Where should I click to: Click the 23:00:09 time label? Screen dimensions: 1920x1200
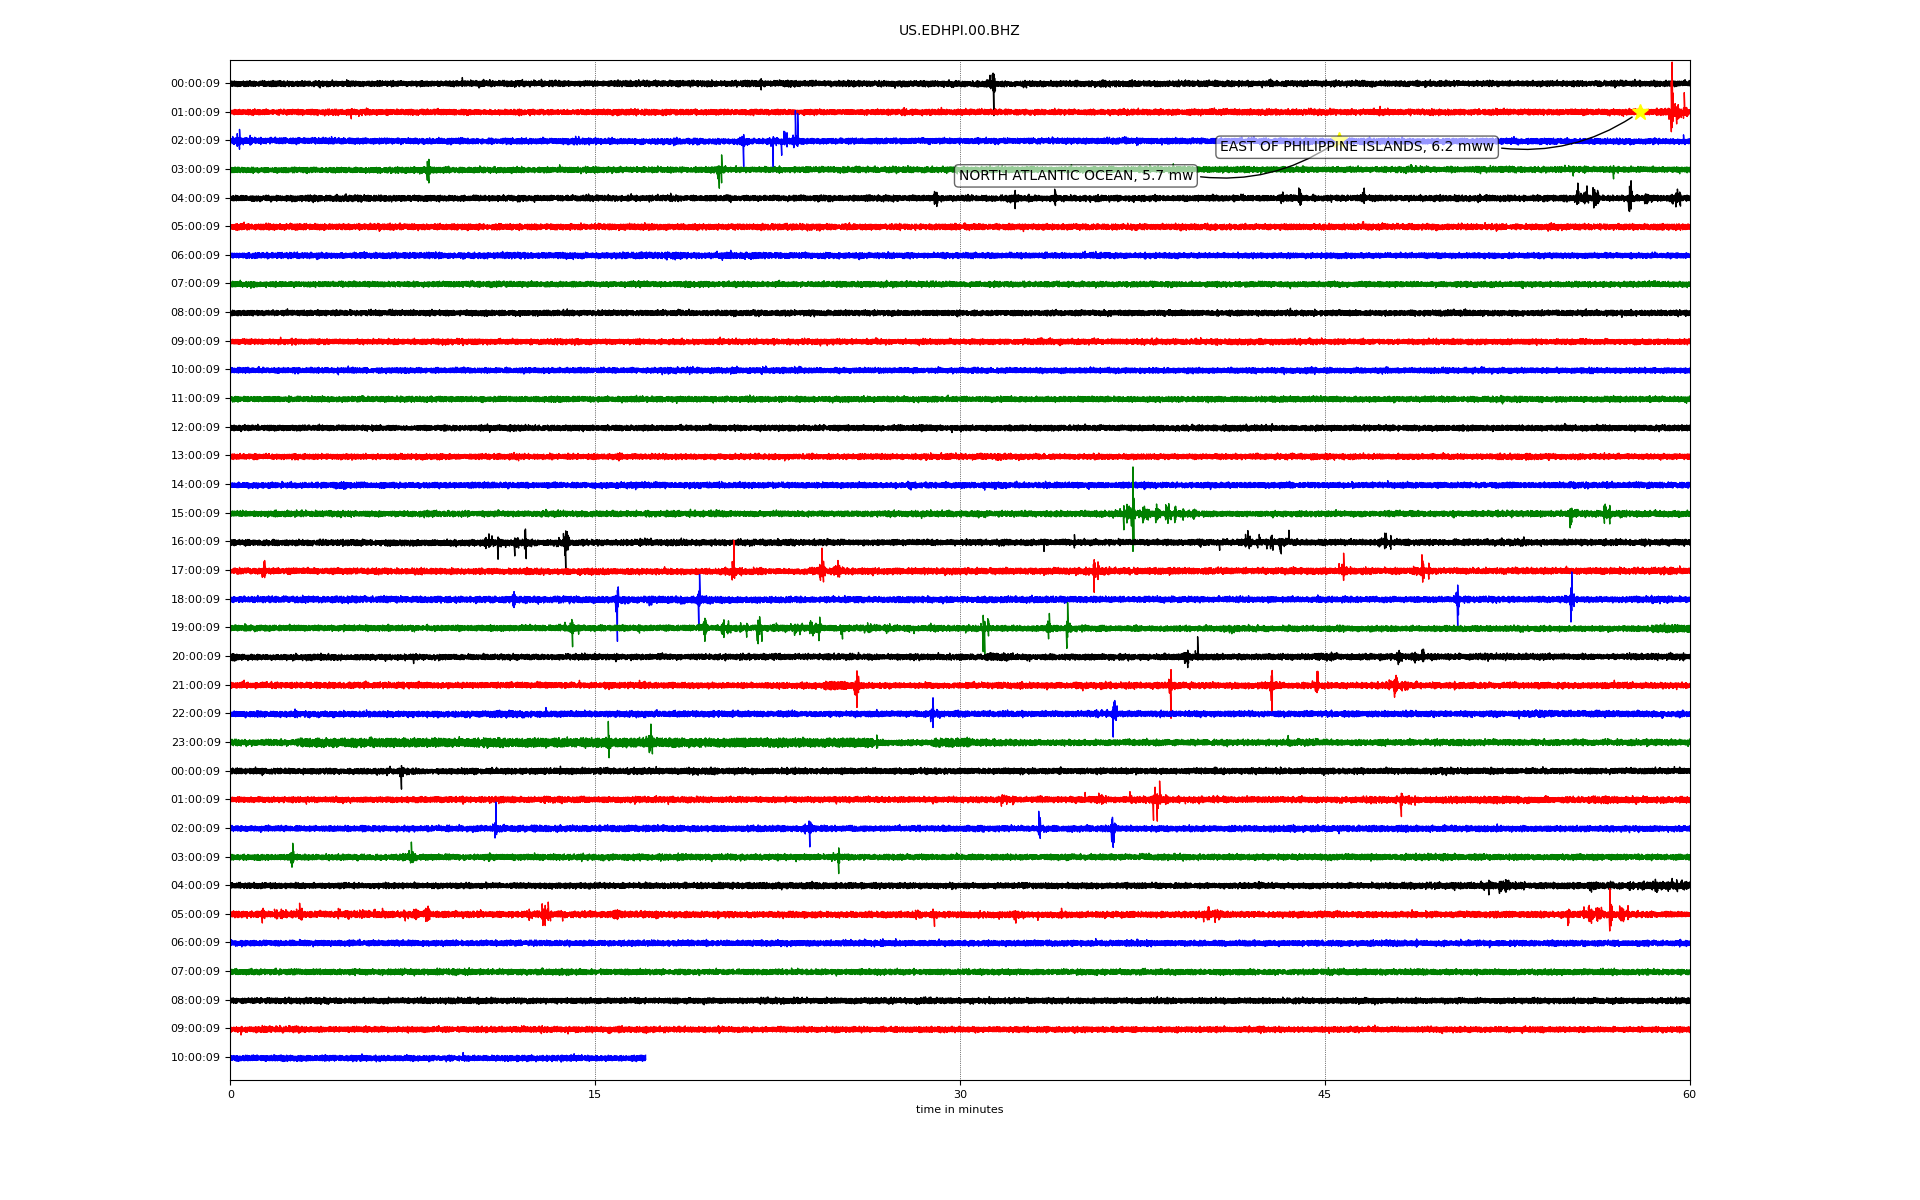[195, 743]
